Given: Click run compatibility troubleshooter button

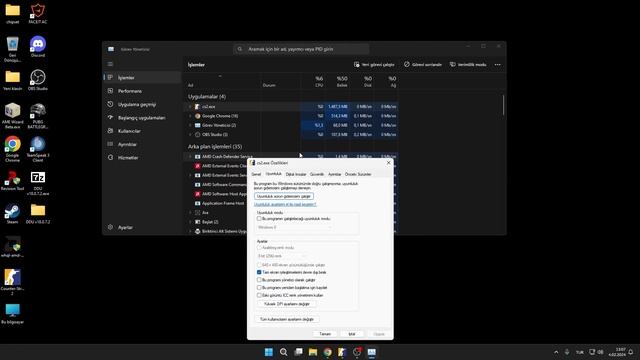Looking at the screenshot, I should coord(284,196).
